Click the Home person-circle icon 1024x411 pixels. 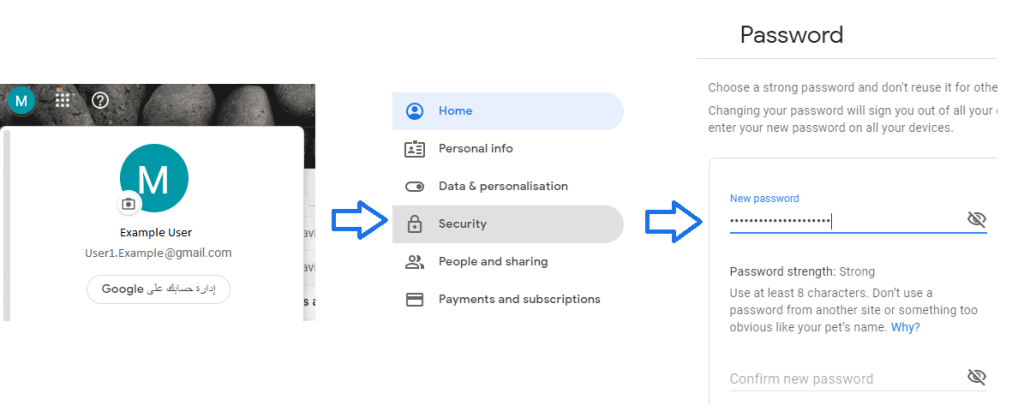pyautogui.click(x=414, y=111)
